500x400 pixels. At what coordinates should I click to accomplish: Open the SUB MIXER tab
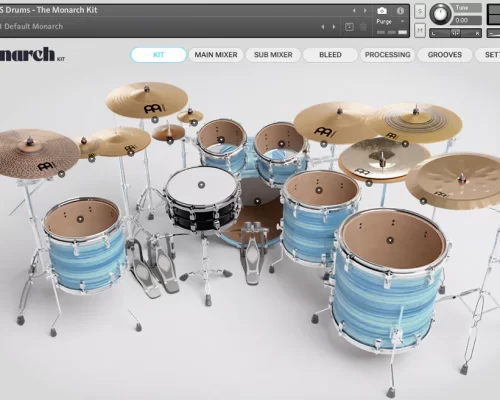(273, 55)
